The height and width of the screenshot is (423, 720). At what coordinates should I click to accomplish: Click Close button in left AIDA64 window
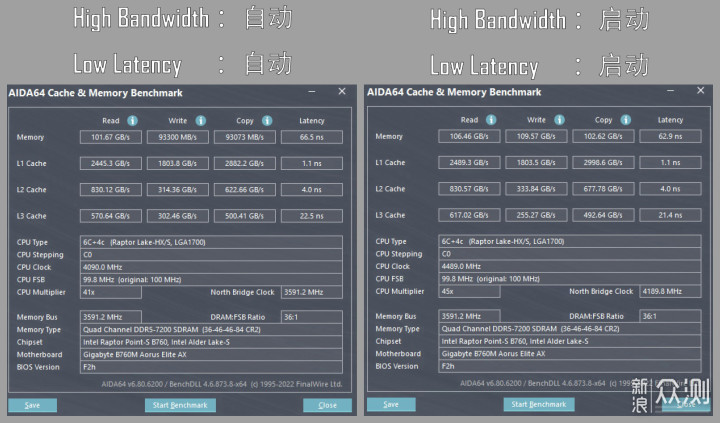click(327, 405)
